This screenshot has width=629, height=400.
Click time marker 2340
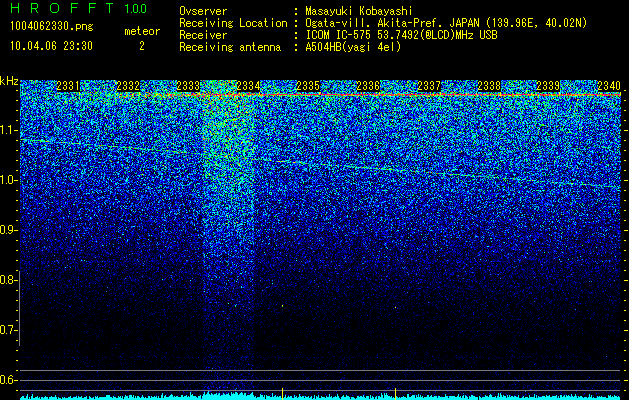click(609, 86)
